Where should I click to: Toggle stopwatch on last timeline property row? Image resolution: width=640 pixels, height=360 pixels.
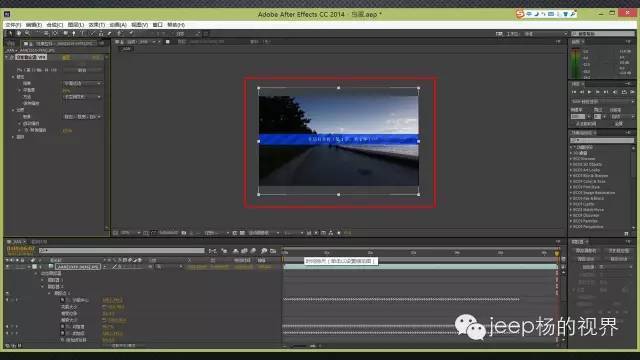click(62, 340)
